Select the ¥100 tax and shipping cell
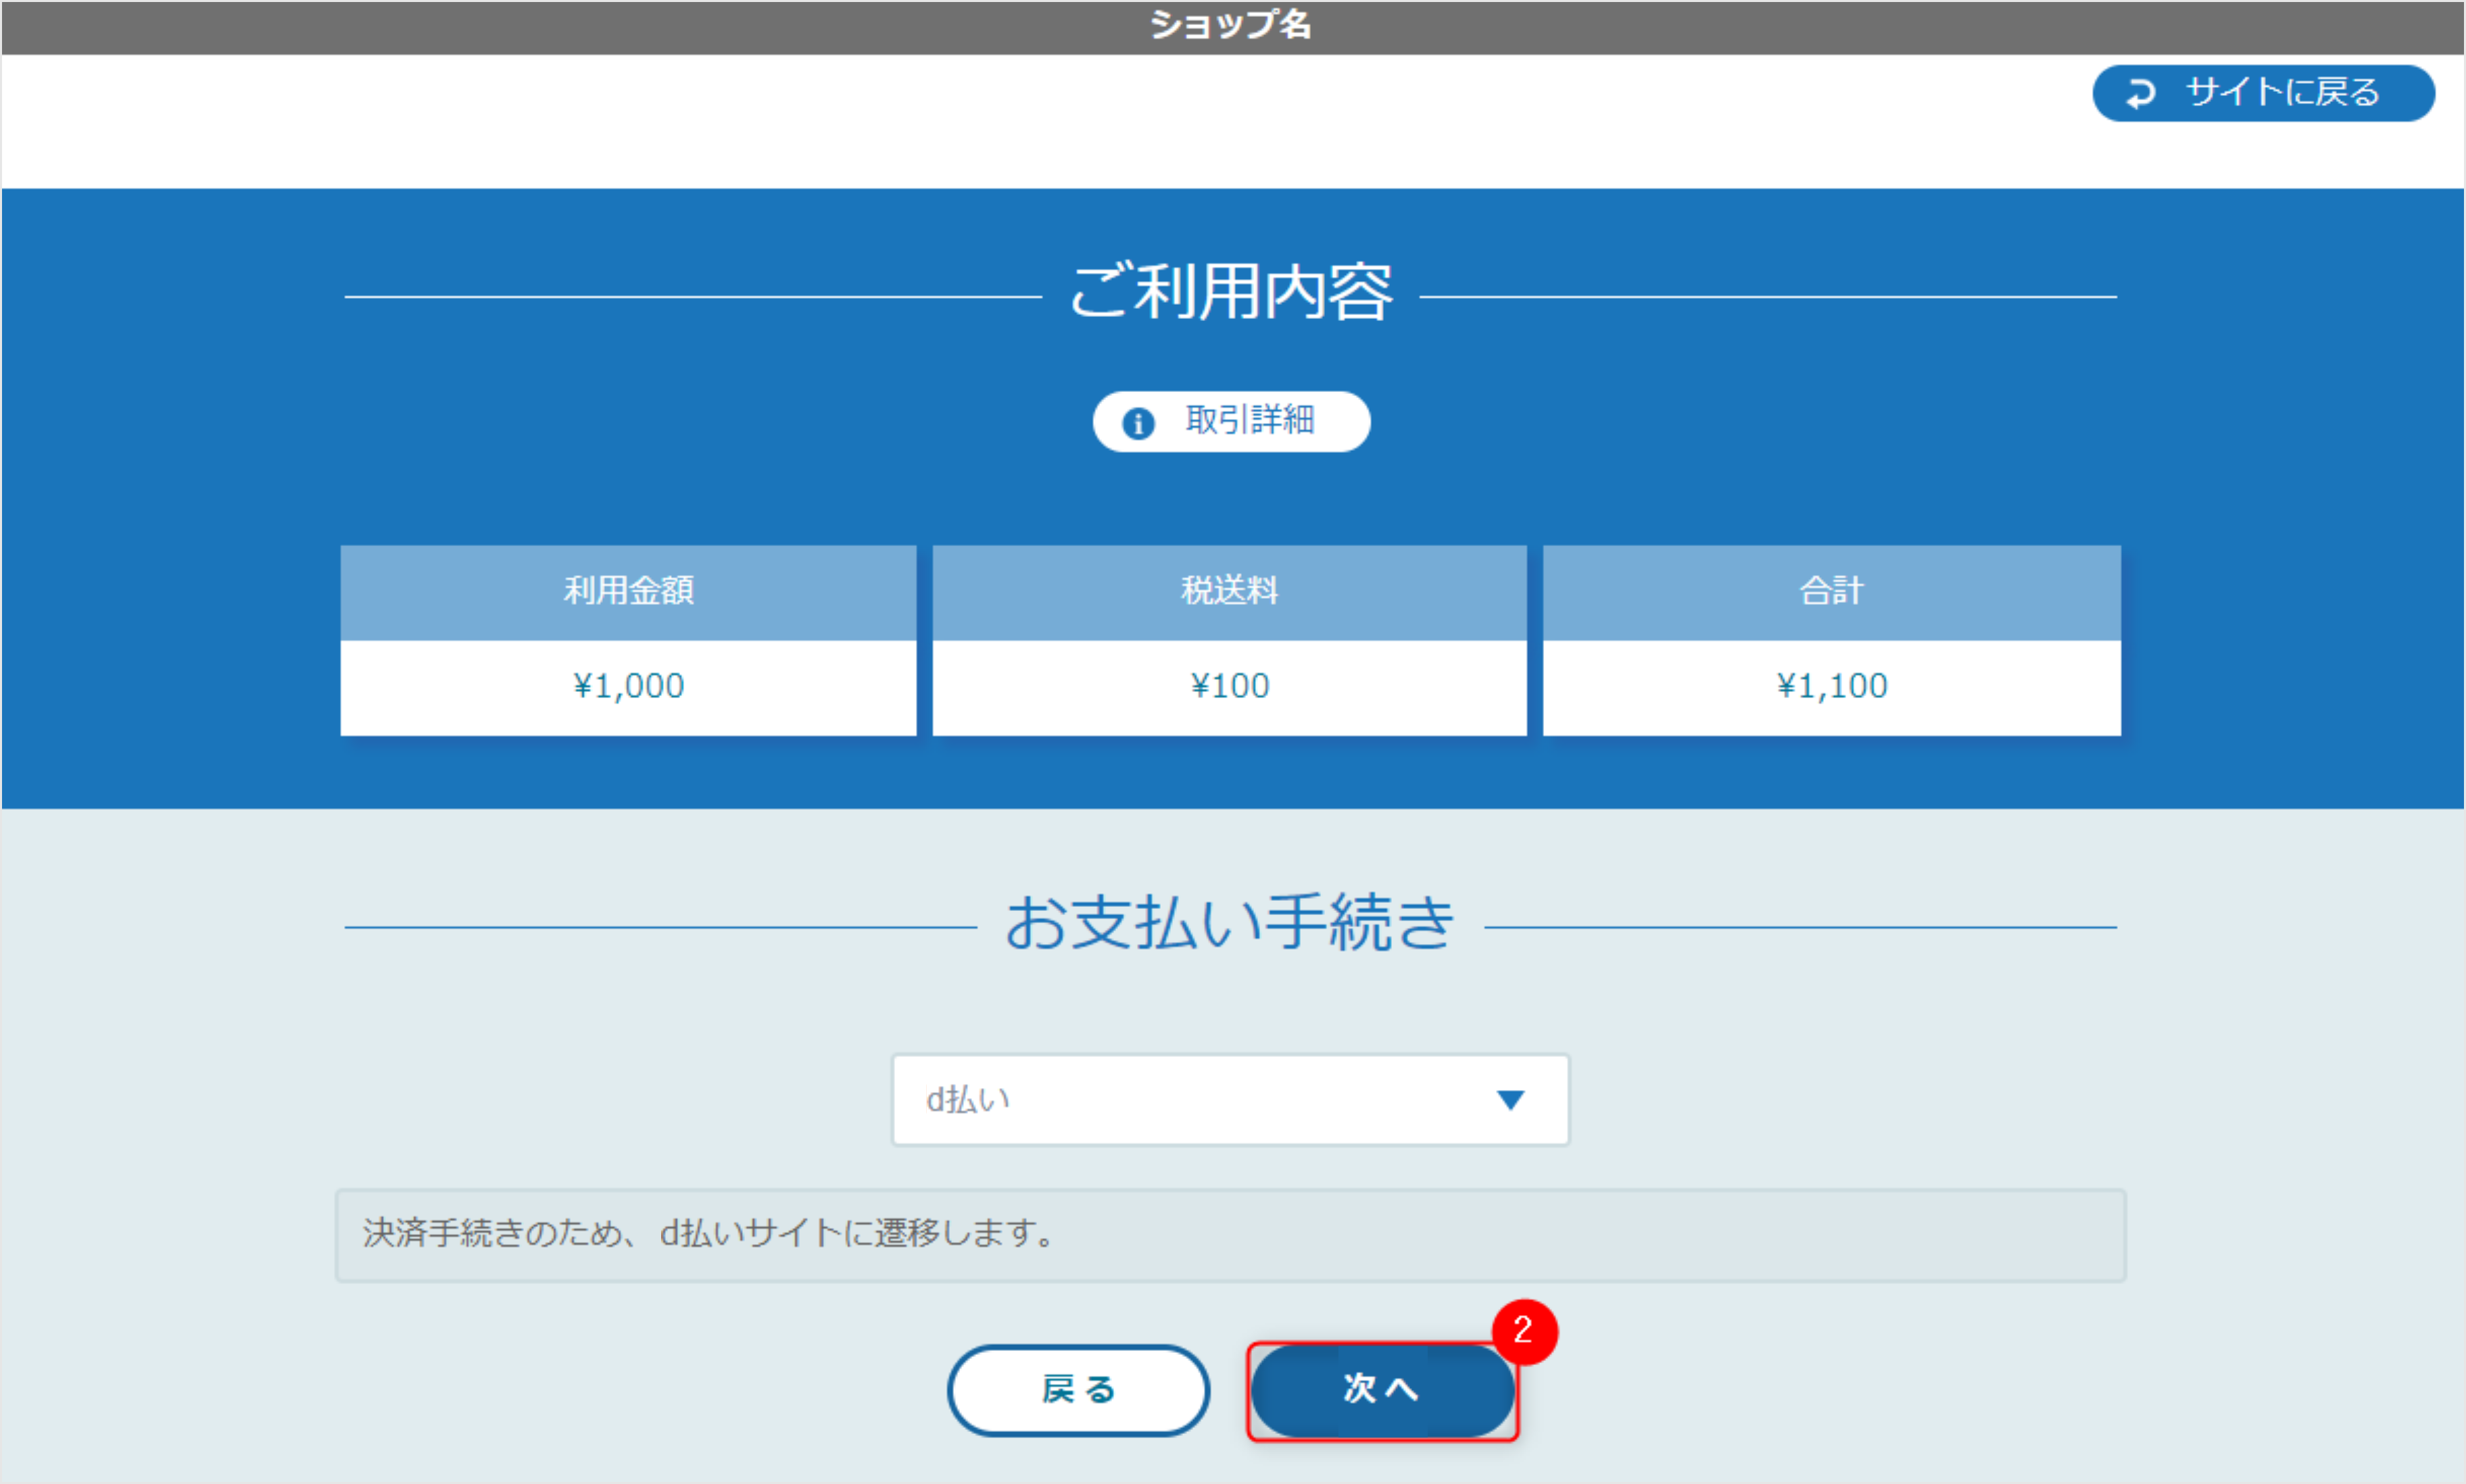The image size is (2466, 1484). point(1229,686)
